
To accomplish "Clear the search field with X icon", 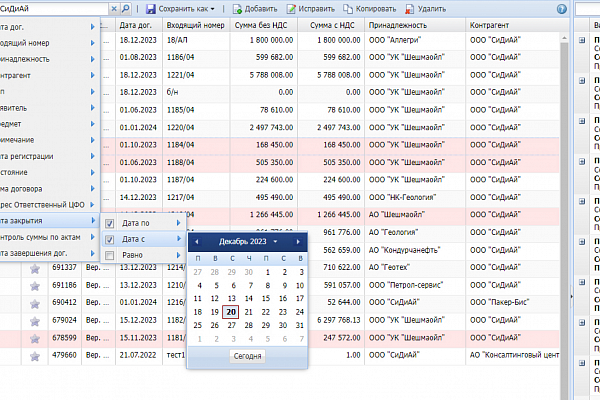I will tap(114, 9).
